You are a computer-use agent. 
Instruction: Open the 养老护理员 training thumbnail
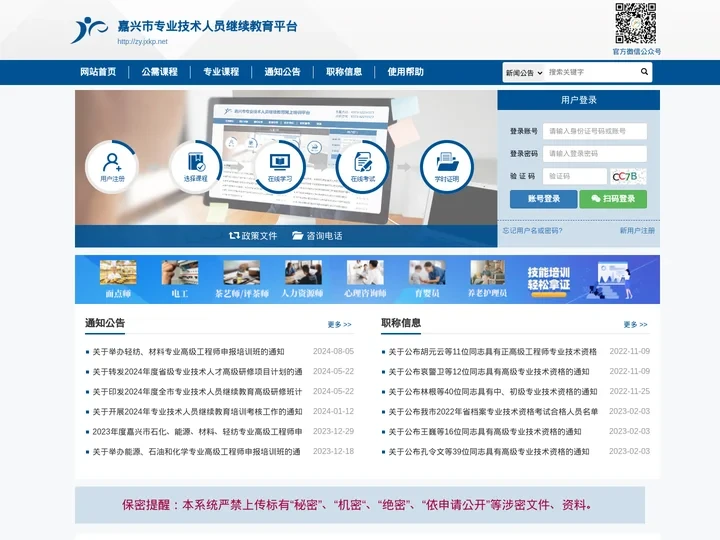pos(488,272)
